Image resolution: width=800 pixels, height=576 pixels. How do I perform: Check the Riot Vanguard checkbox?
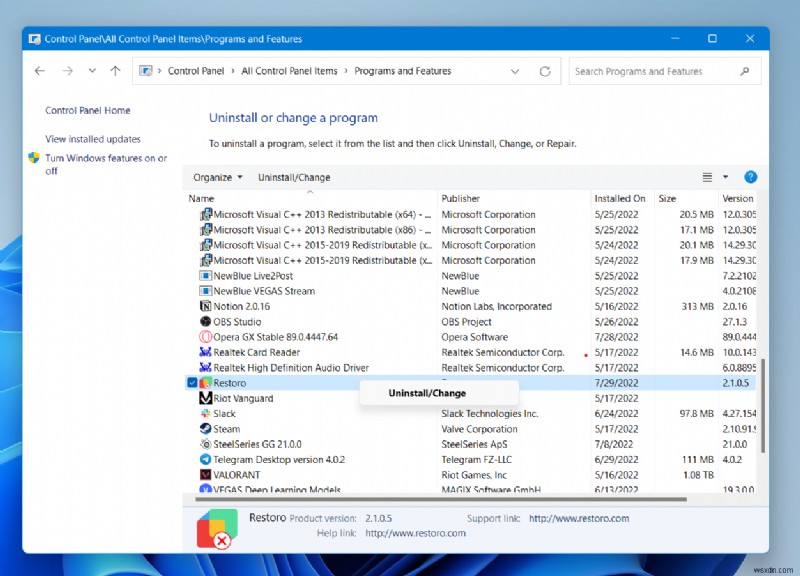click(192, 398)
